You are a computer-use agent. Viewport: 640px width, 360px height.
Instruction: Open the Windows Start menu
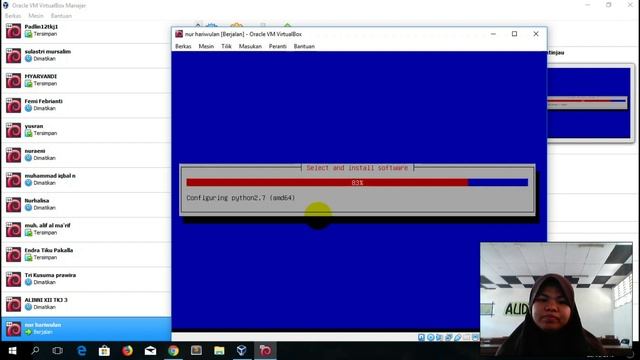(12, 351)
